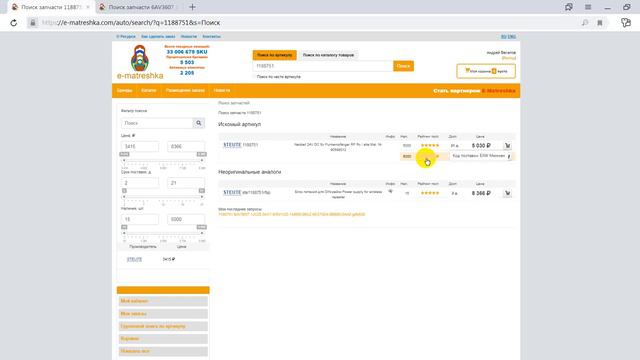Click the price 8 366 ₽
This screenshot has height=360, width=640.
pos(481,193)
